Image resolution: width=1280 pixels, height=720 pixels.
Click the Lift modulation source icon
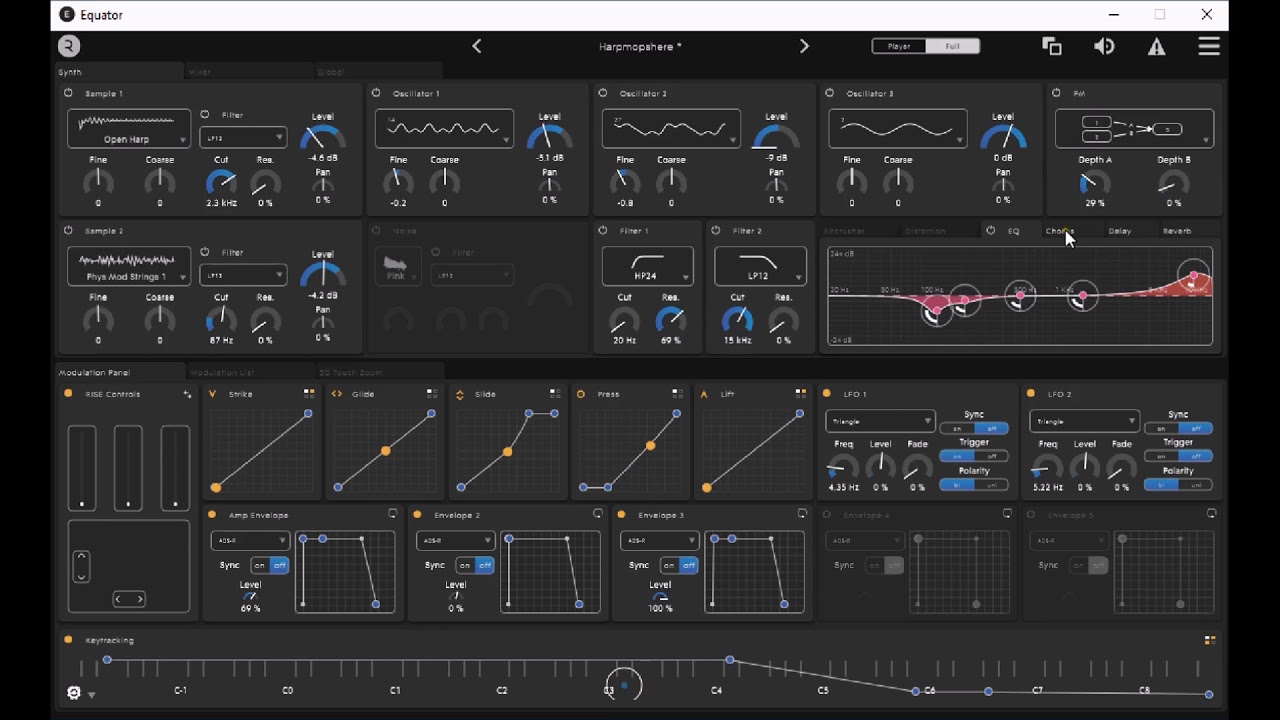click(704, 394)
